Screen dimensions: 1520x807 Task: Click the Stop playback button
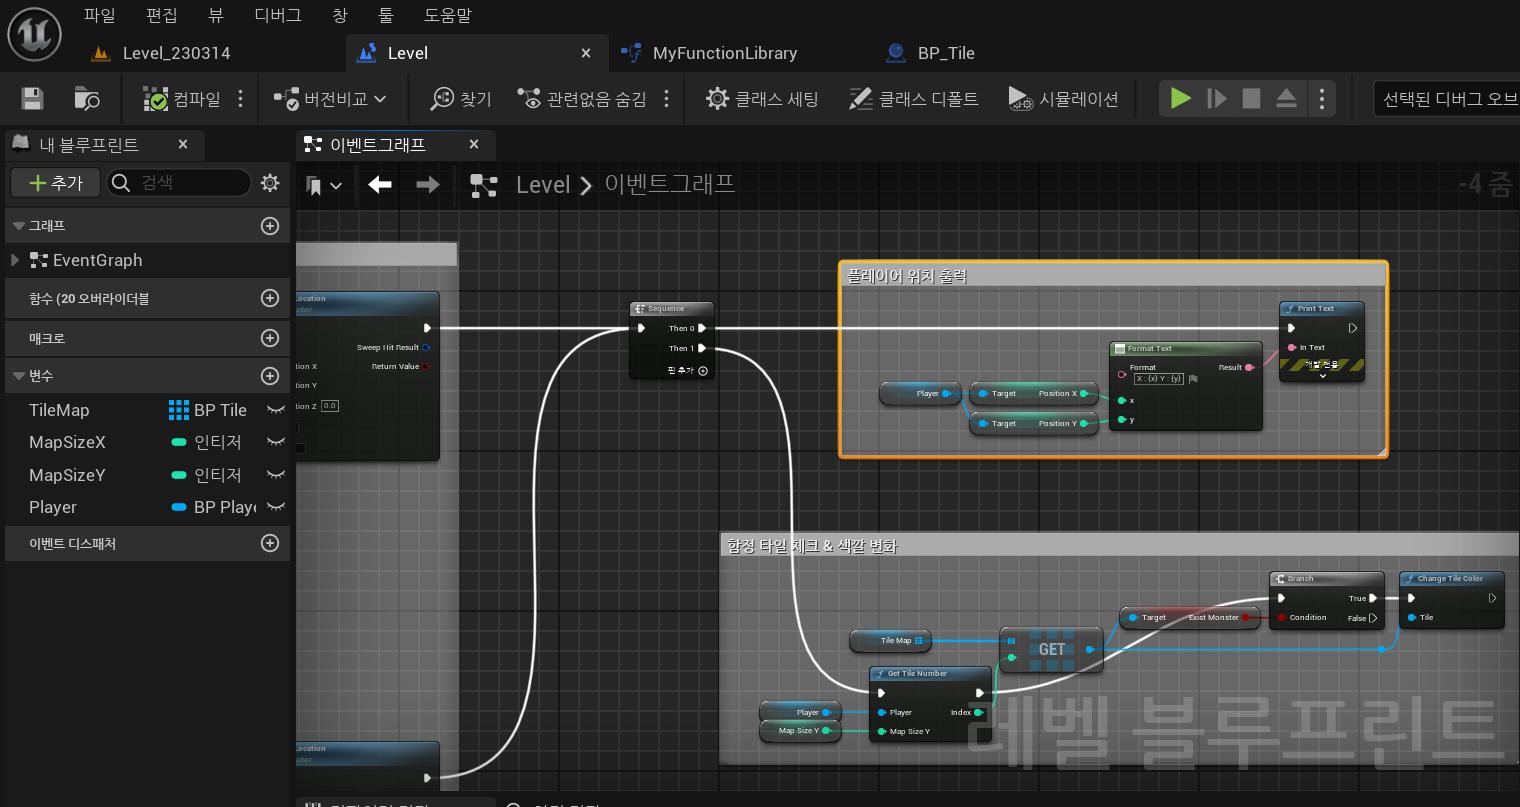pos(1251,99)
